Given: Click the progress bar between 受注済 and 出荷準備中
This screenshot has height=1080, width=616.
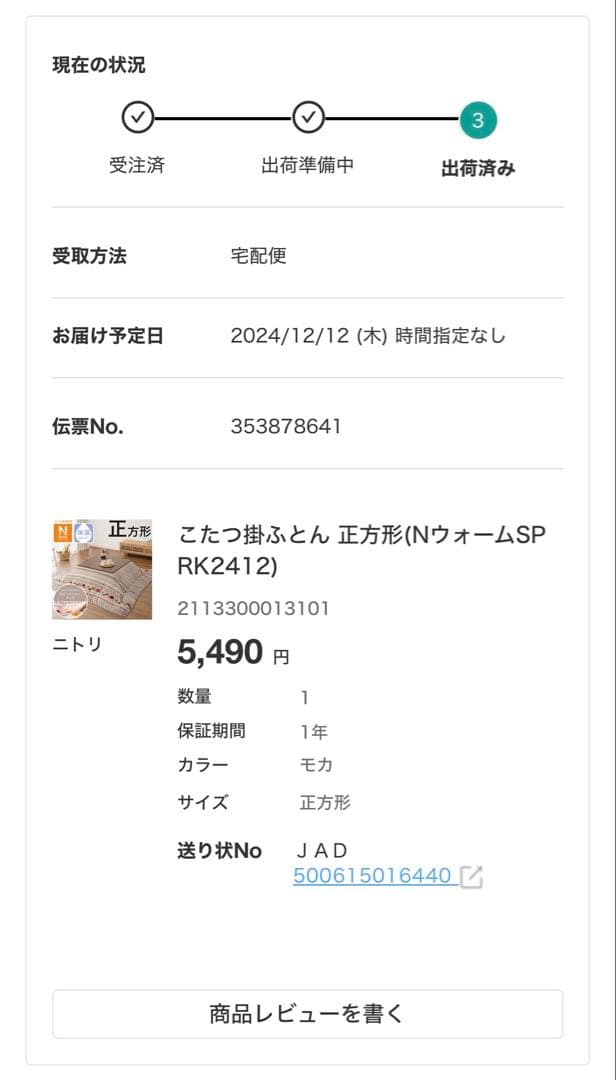Looking at the screenshot, I should coord(222,117).
